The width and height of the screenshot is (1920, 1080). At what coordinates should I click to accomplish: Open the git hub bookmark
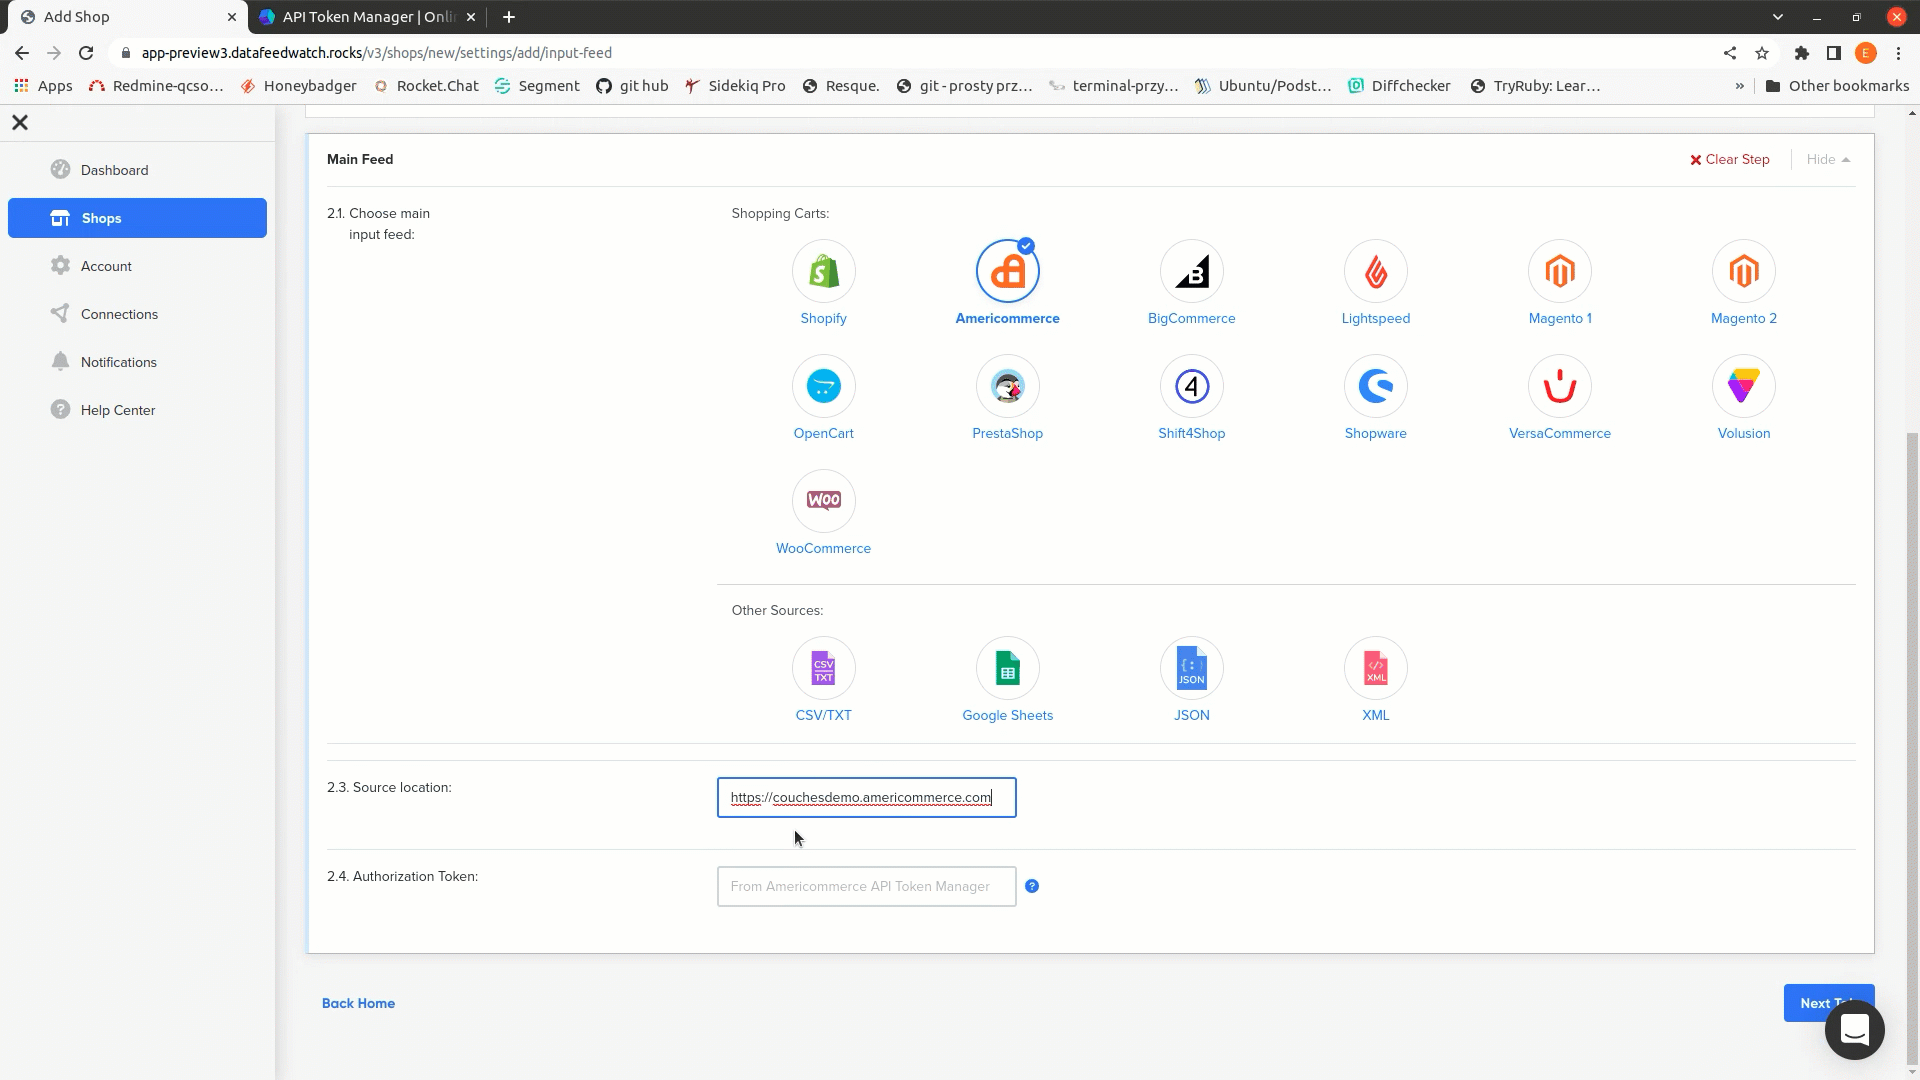(632, 86)
